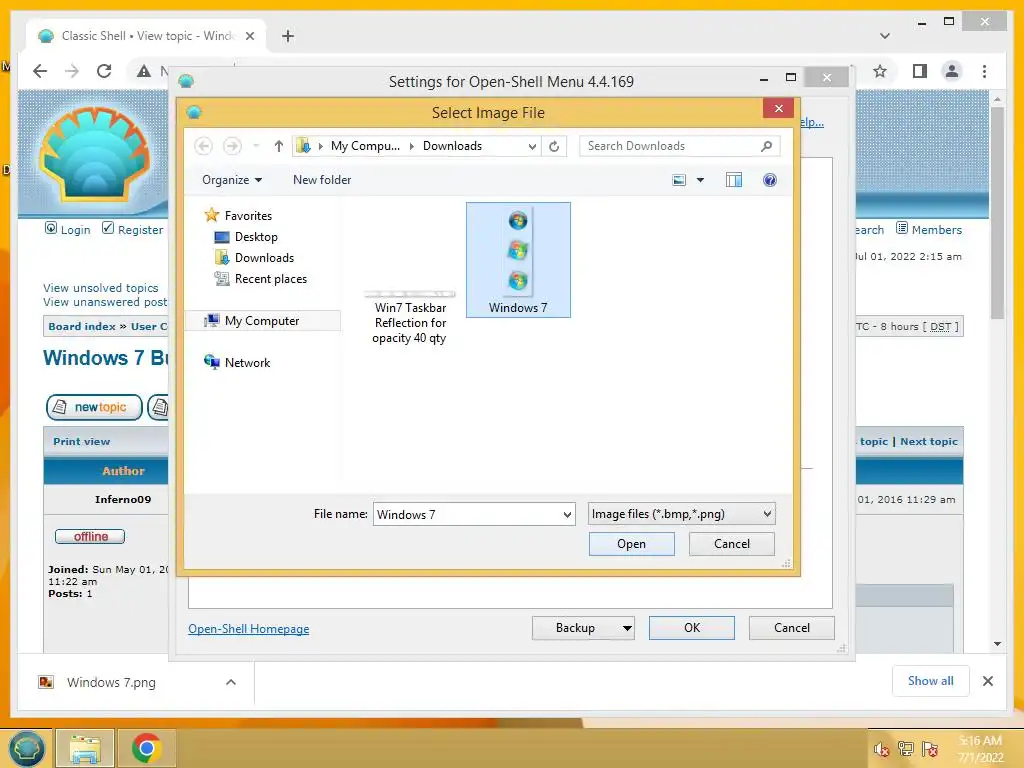
Task: Select the Windows 7 image thumbnail
Action: tap(518, 260)
